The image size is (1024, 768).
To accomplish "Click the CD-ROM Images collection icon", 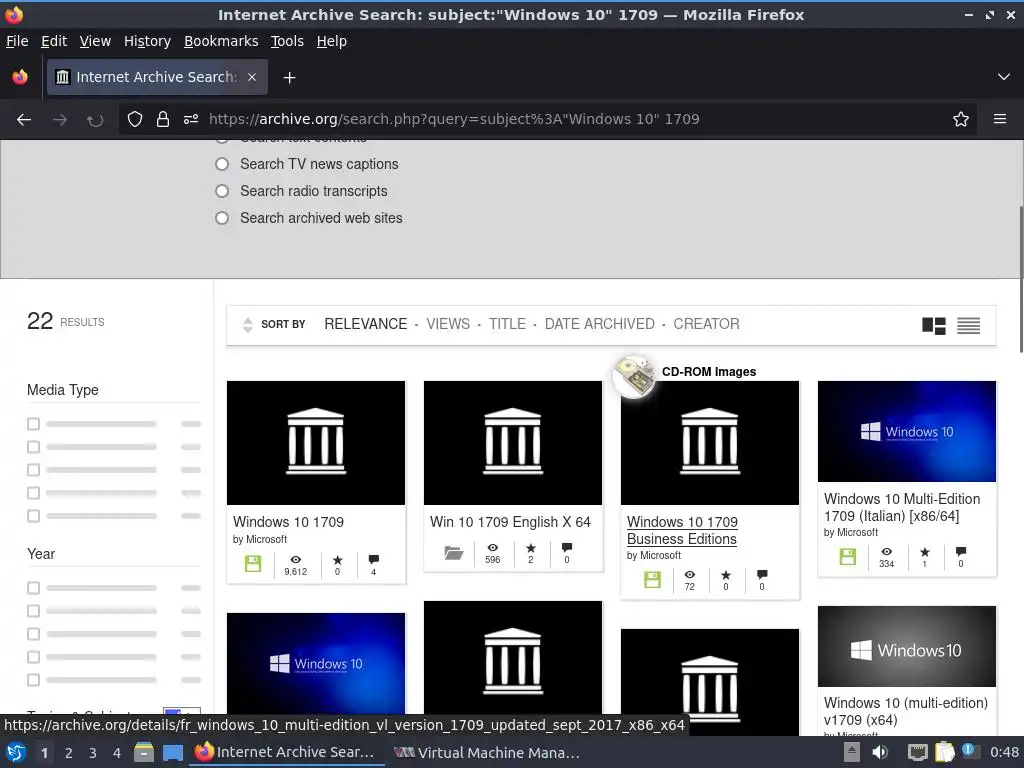I will pos(634,376).
